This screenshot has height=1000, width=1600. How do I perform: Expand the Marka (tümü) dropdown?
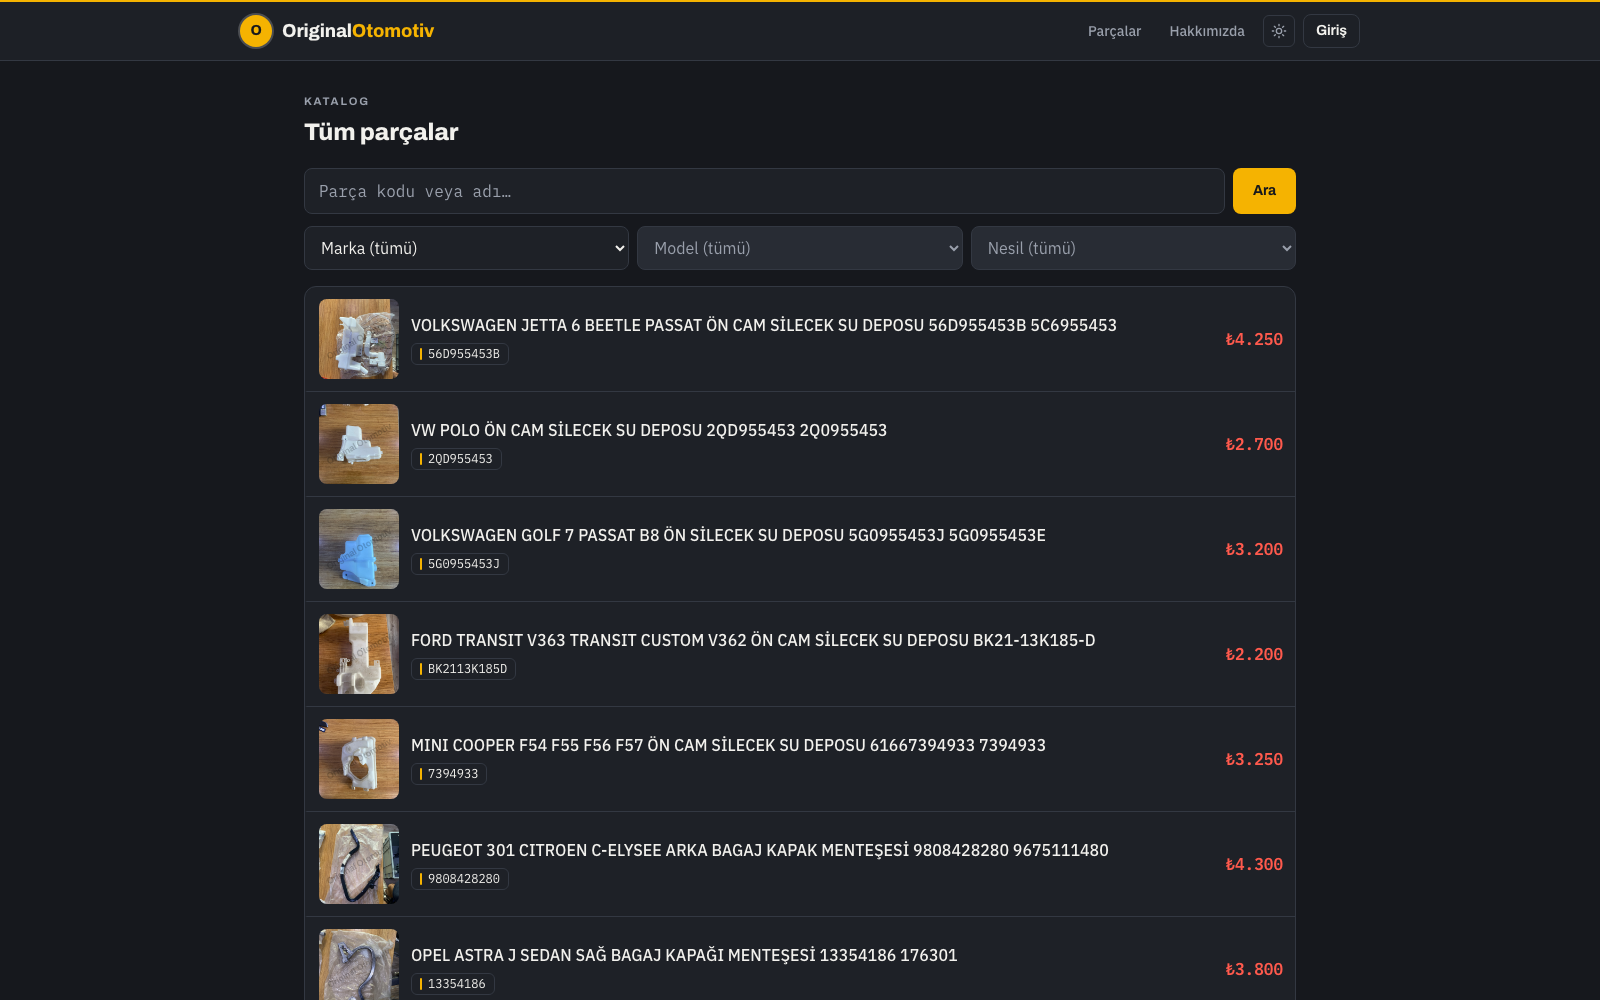click(466, 248)
